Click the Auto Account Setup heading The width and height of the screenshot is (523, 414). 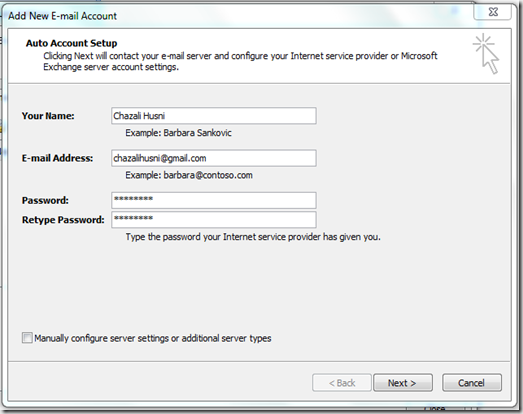click(x=71, y=43)
